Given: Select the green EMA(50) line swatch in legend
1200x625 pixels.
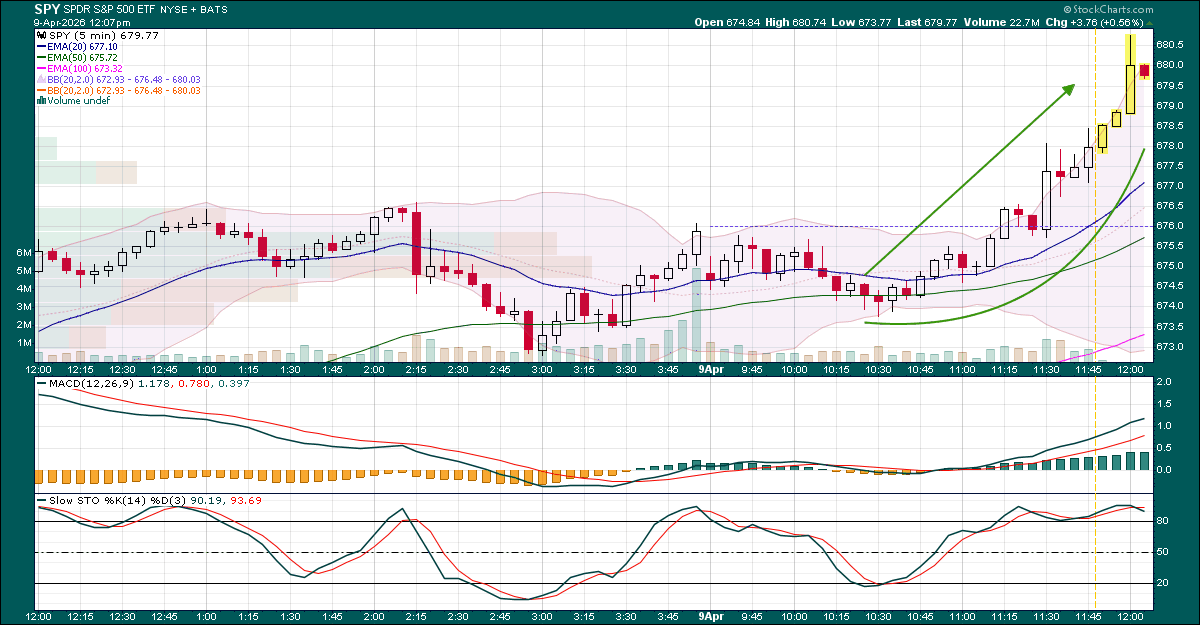Looking at the screenshot, I should (x=40, y=58).
